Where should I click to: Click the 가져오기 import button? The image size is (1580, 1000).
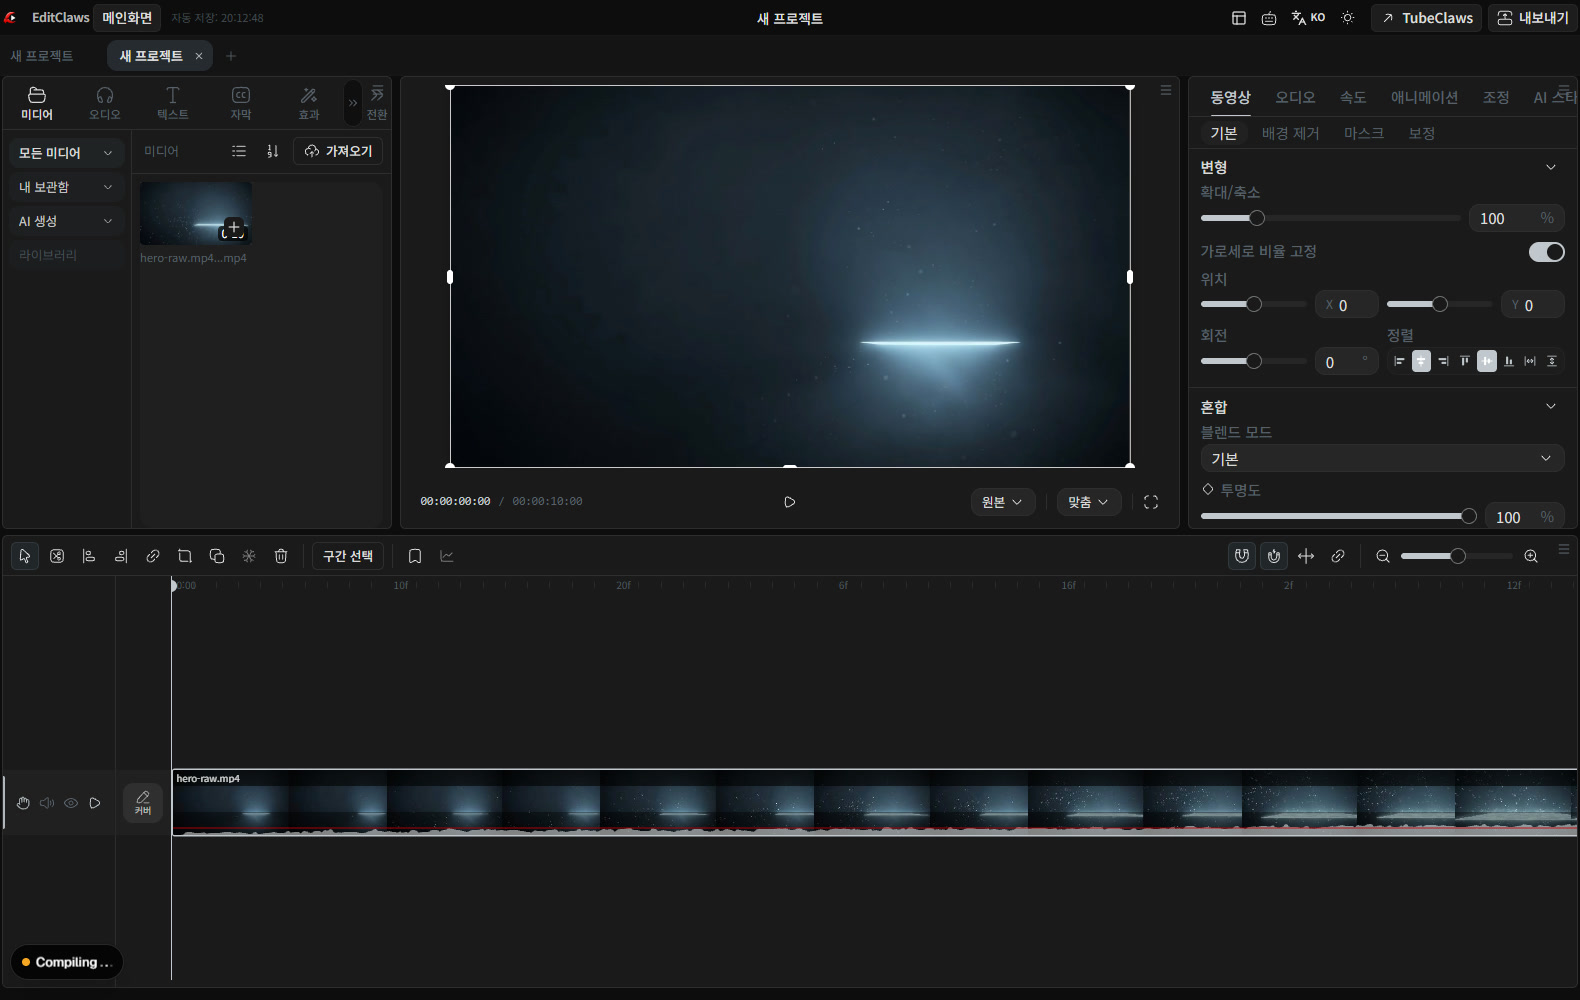(338, 151)
